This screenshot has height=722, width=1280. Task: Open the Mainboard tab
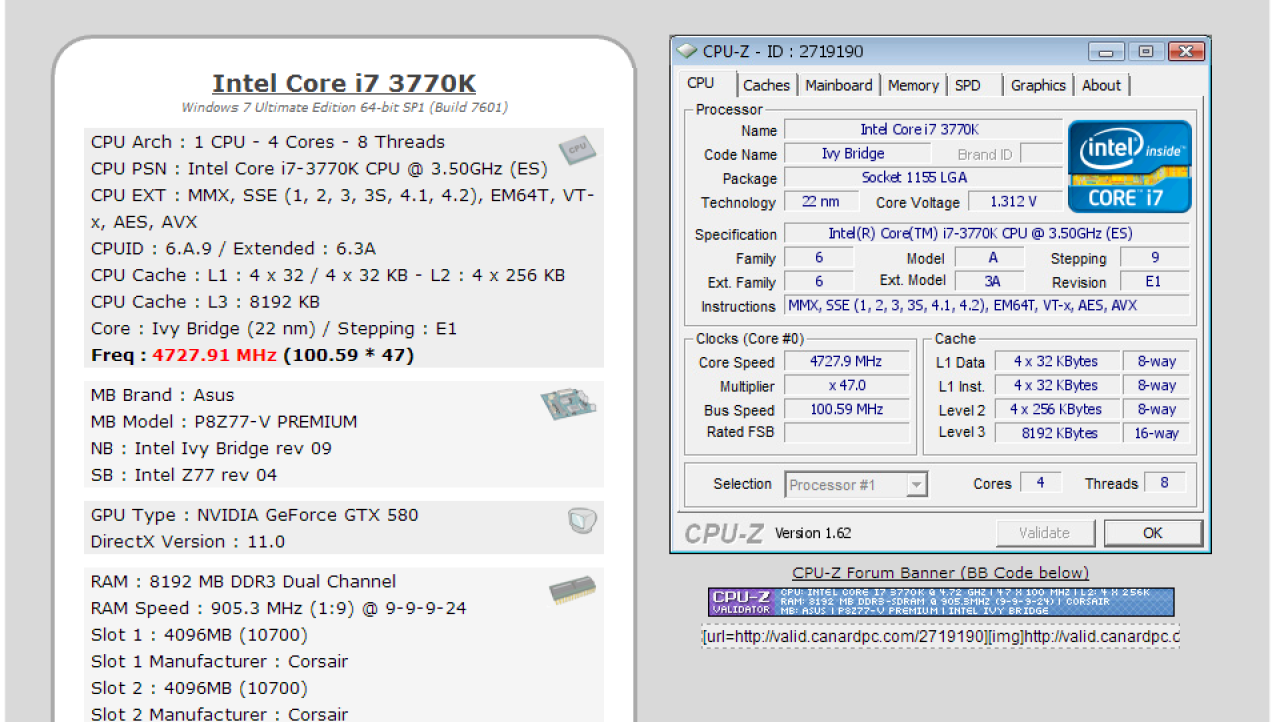(839, 86)
